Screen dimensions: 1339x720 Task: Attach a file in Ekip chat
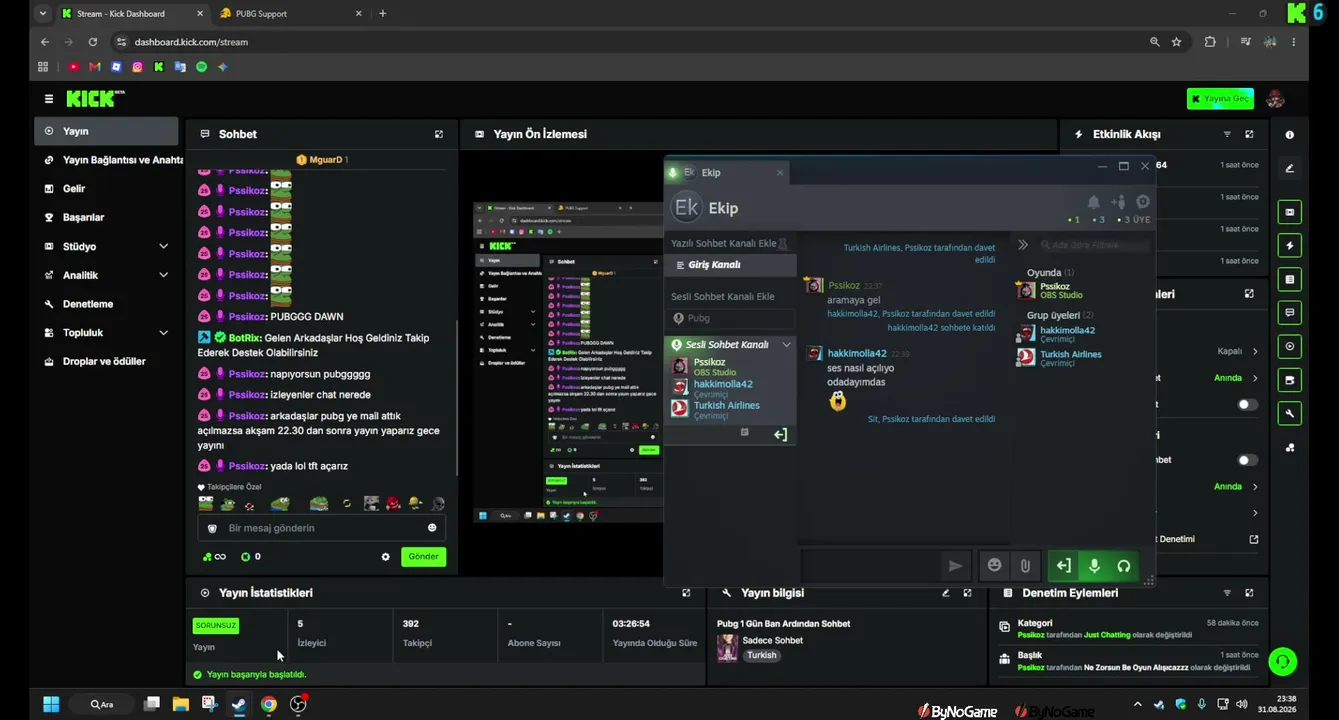1025,566
